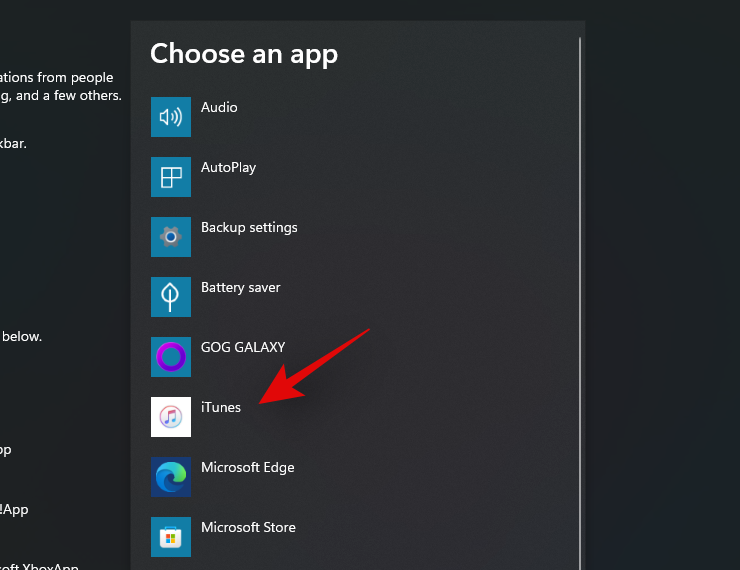Click the Audio speaker icon
Screen dimensions: 740x570
click(171, 117)
